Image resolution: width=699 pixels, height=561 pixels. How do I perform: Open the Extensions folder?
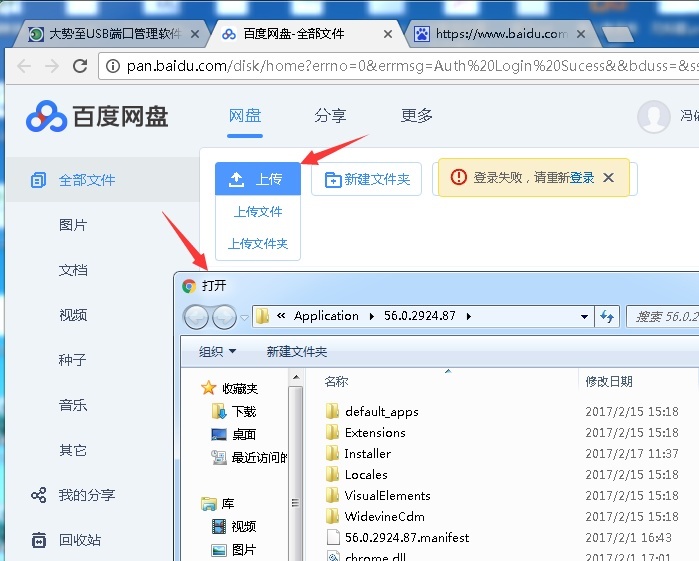pyautogui.click(x=374, y=432)
